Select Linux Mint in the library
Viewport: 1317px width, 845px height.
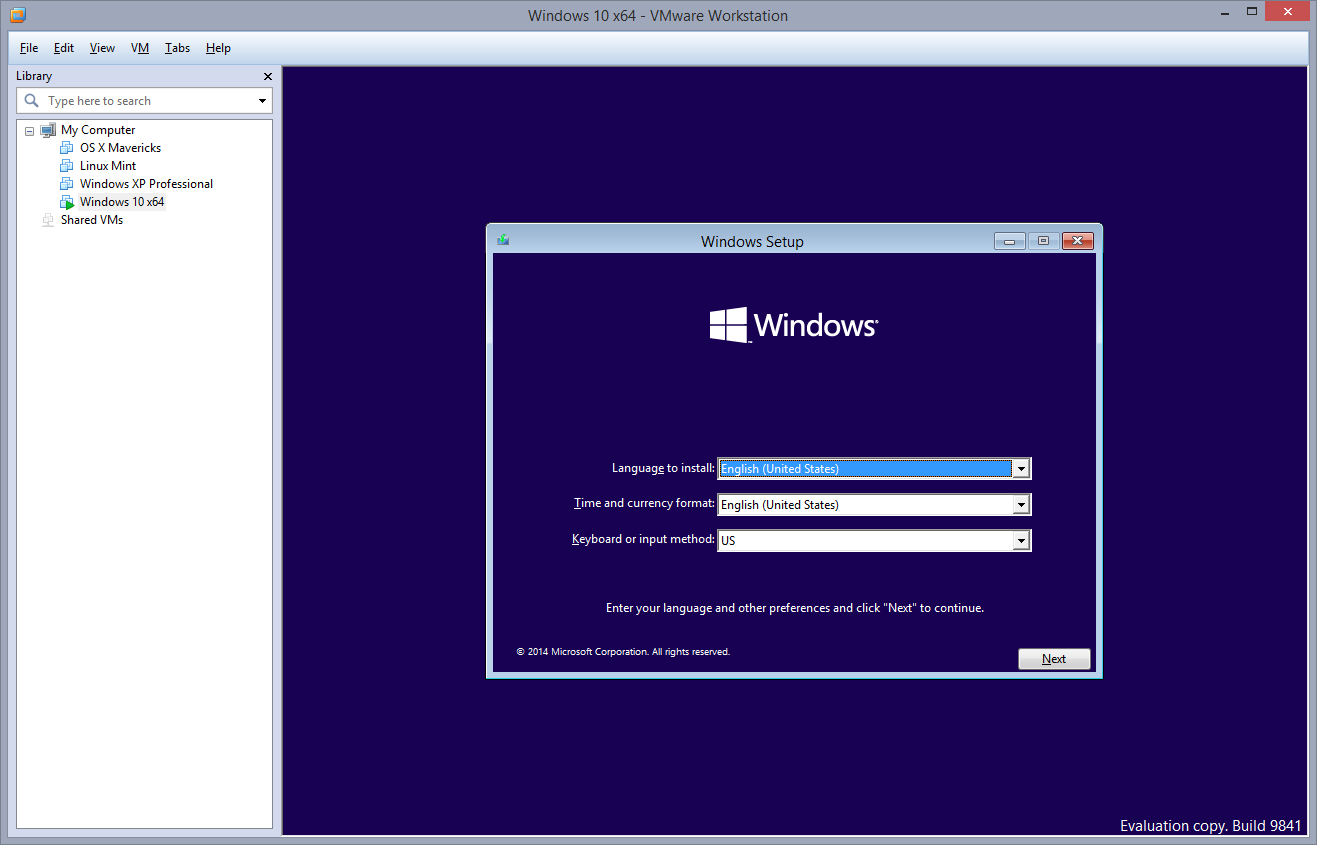coord(108,166)
